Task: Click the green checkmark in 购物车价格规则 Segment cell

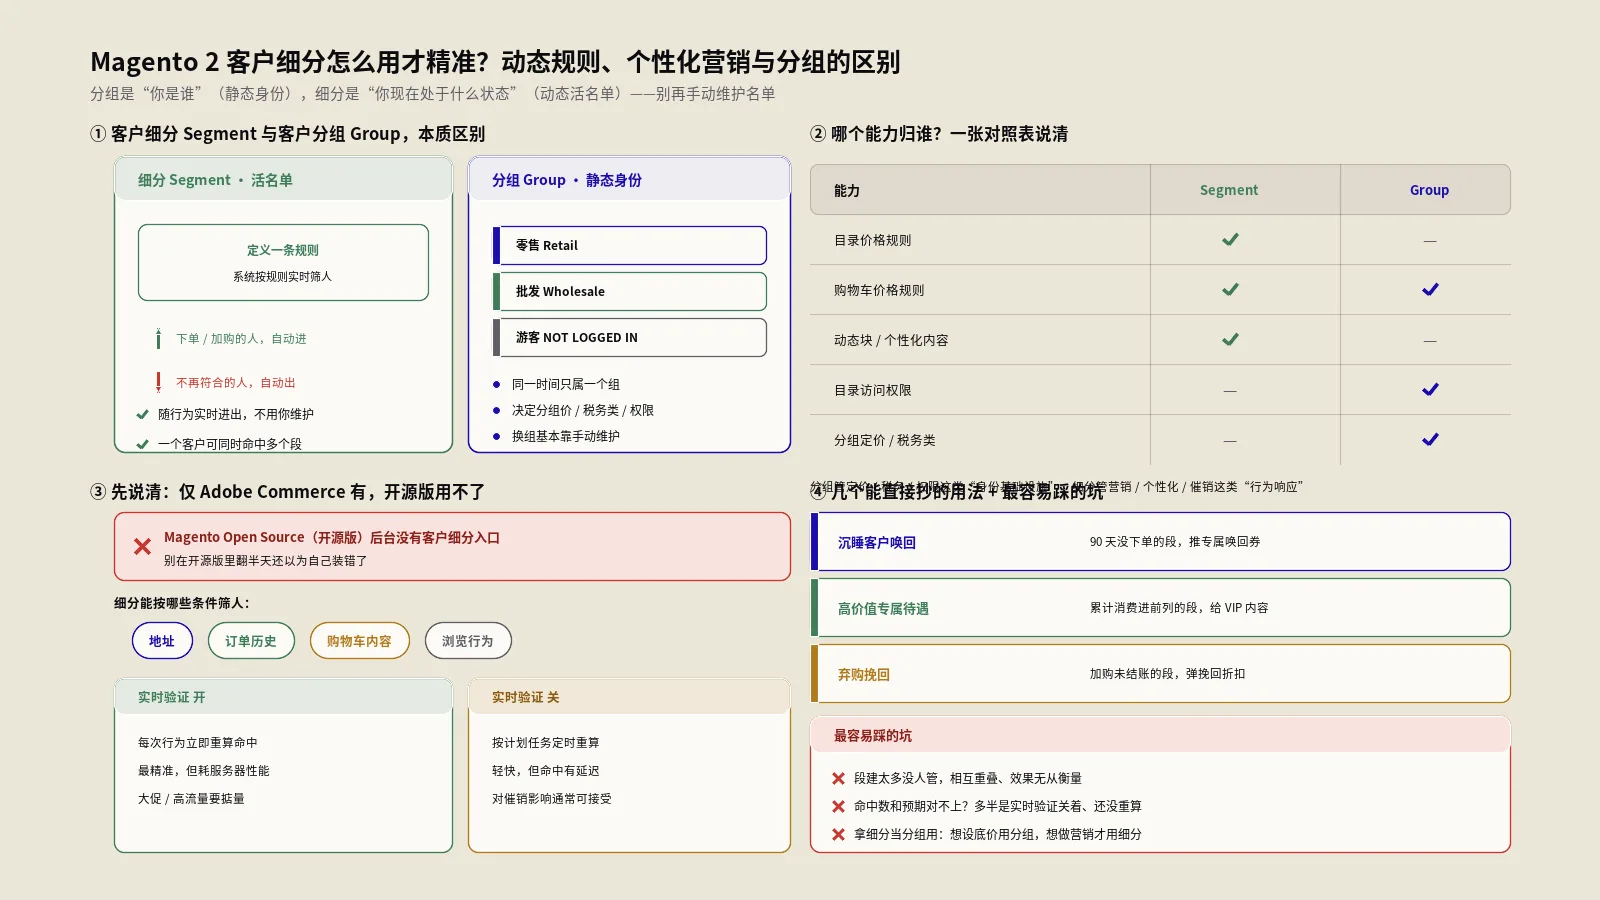Action: click(x=1230, y=290)
